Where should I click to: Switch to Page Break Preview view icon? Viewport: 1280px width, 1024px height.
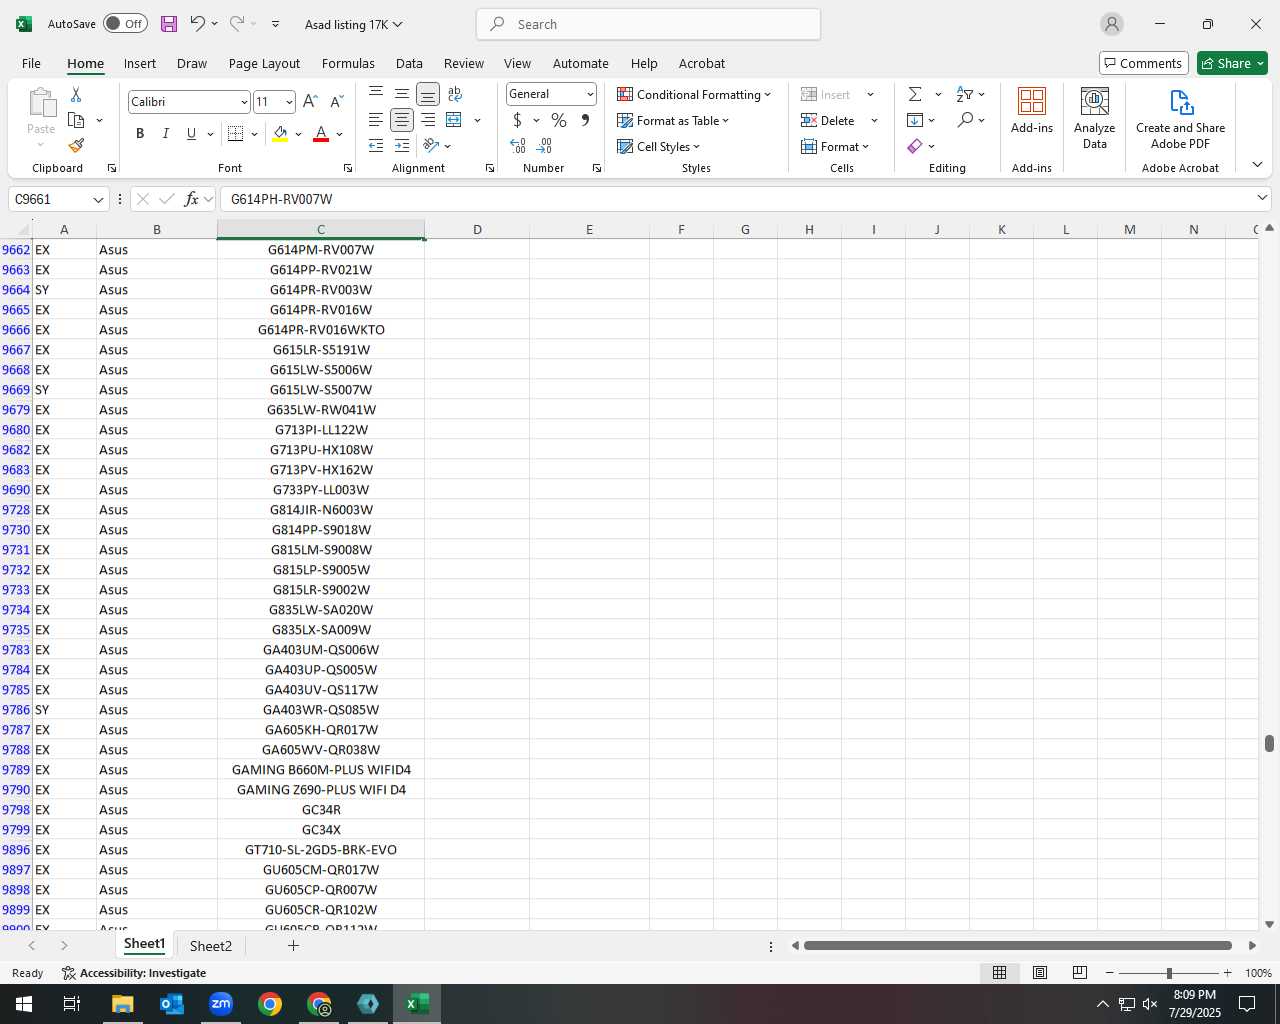(1080, 973)
